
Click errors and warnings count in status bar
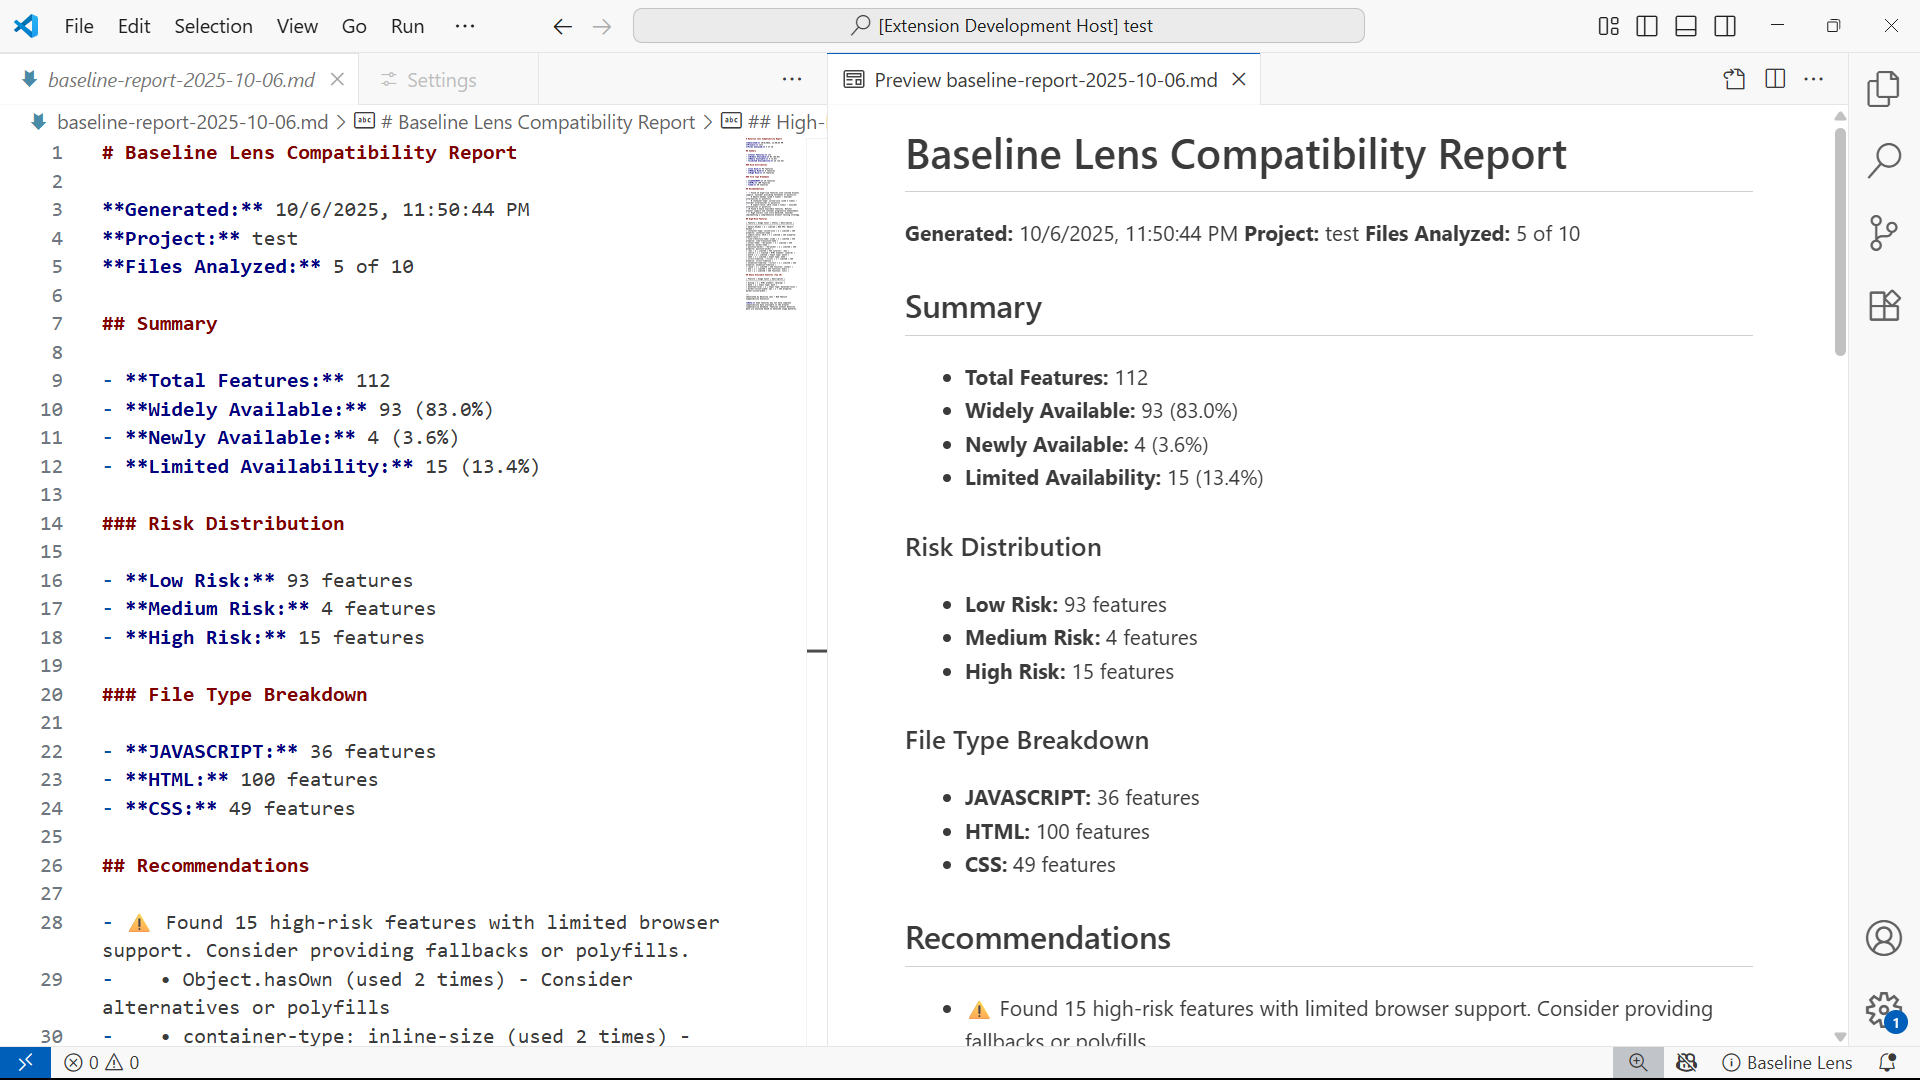(101, 1062)
